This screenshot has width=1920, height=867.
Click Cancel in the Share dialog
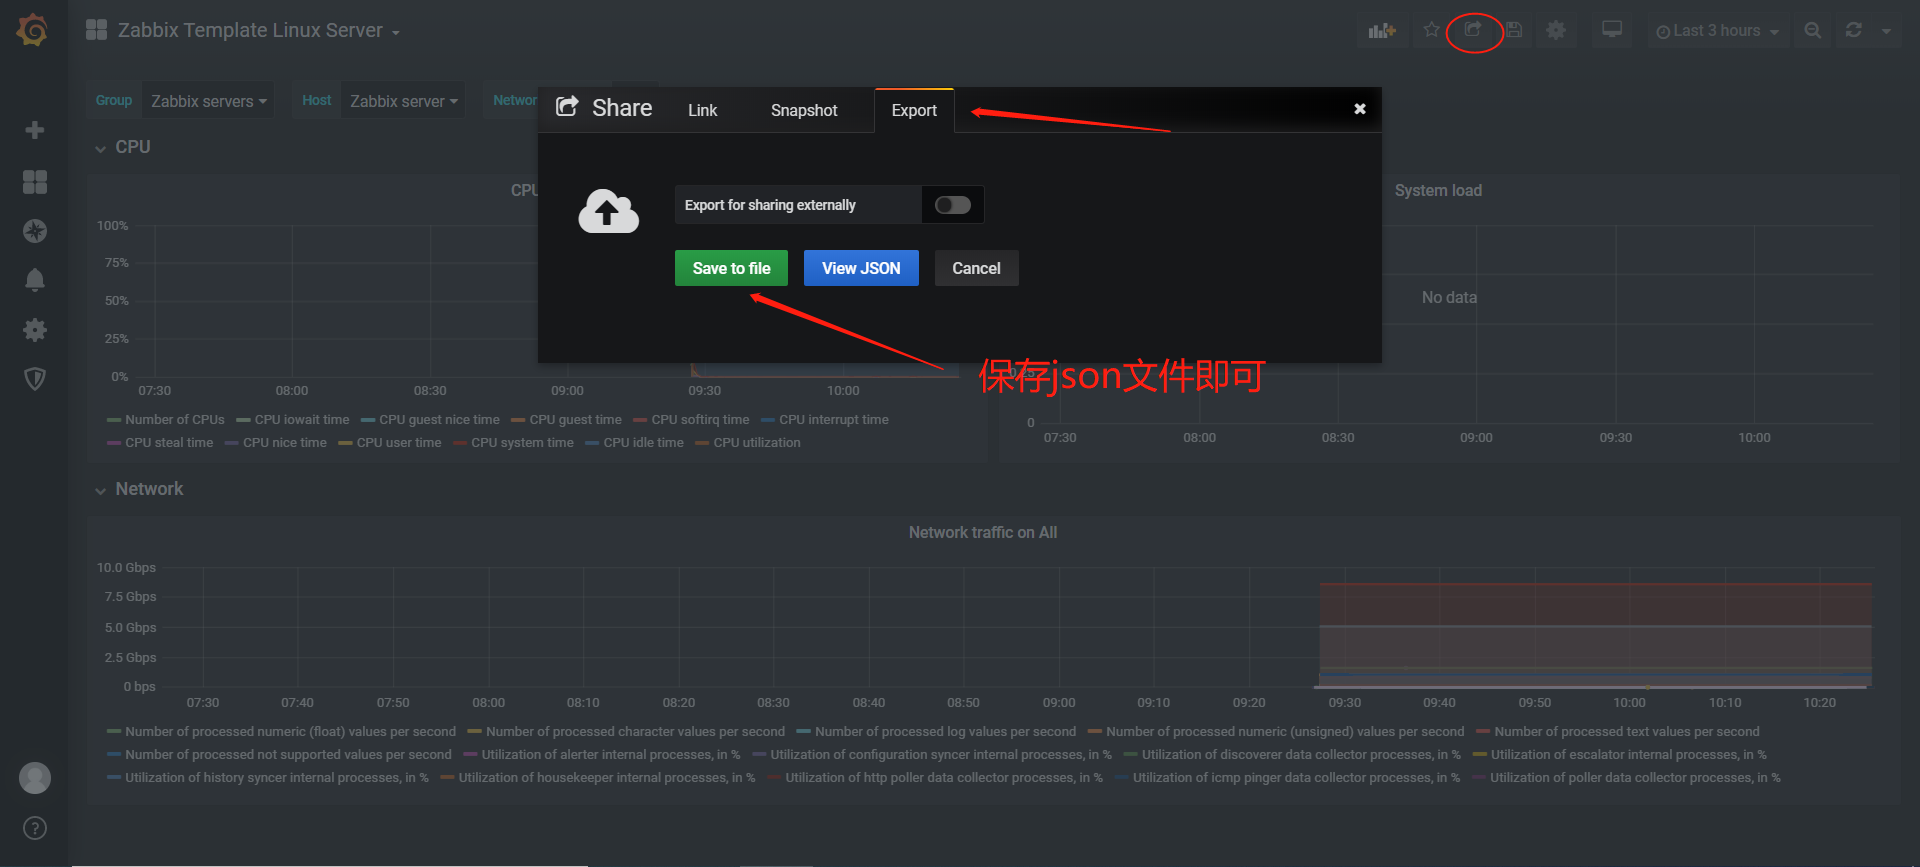point(976,268)
